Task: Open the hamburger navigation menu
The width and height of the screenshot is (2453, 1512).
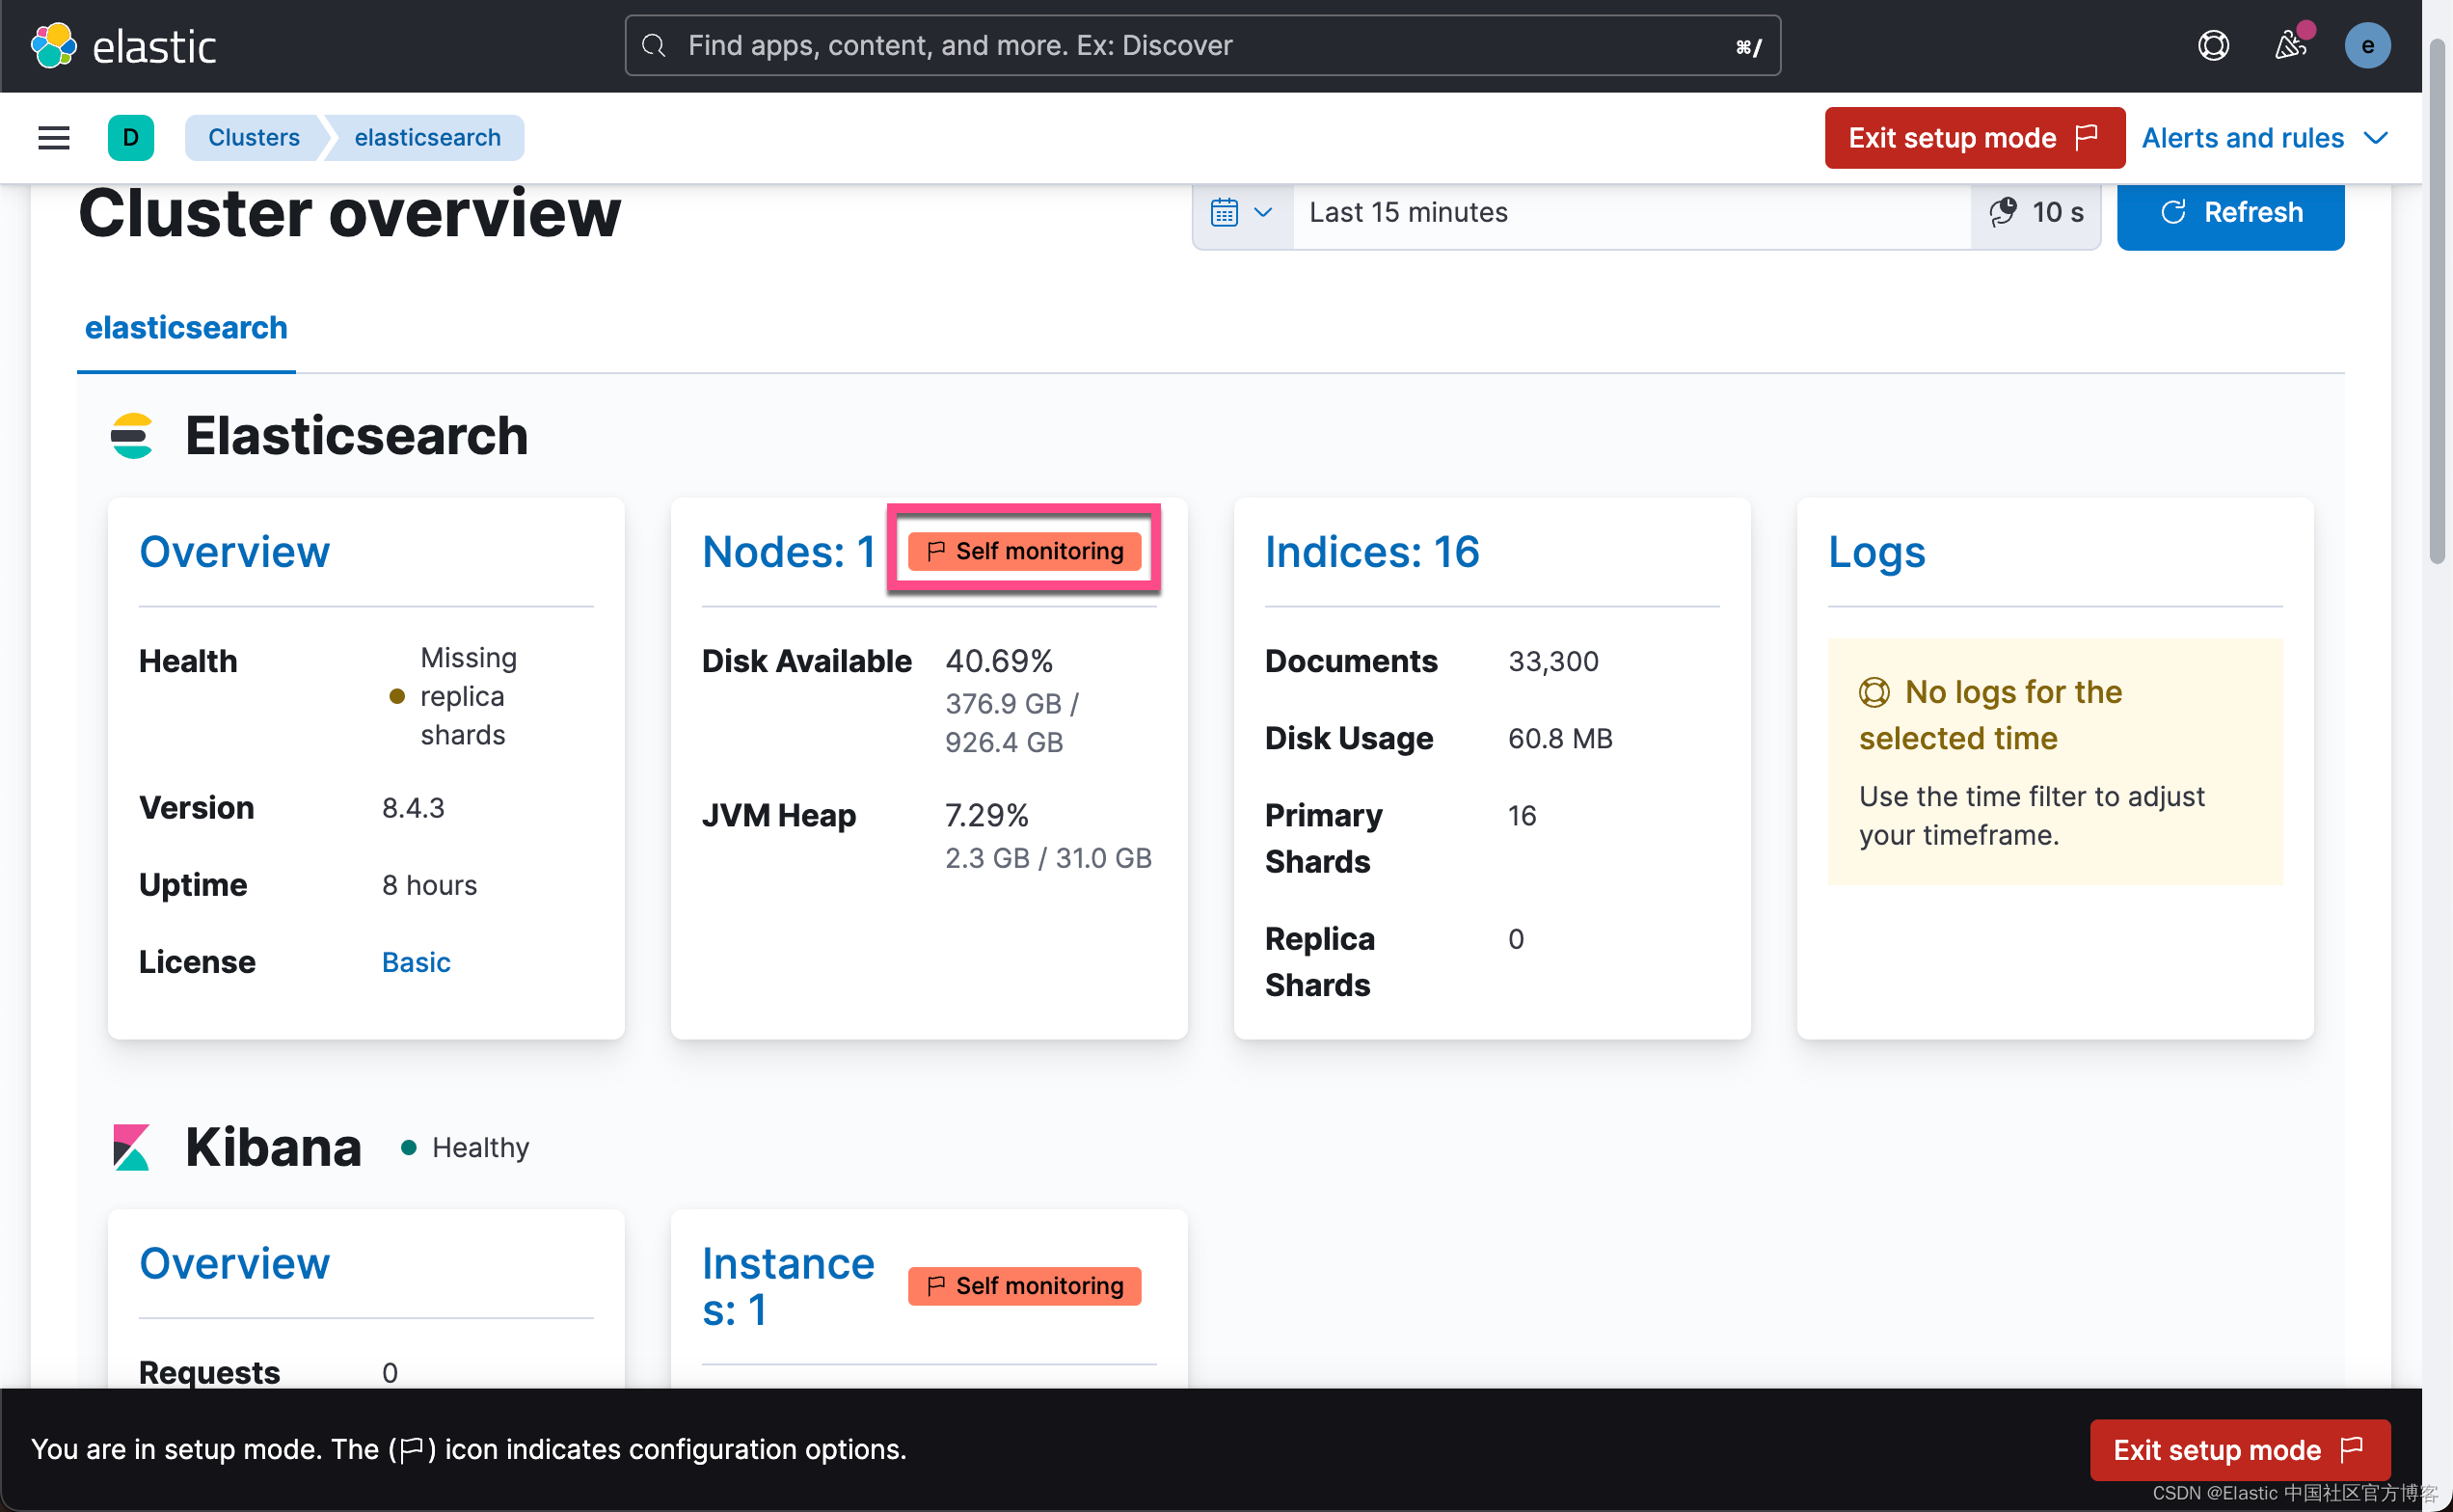Action: tap(52, 137)
